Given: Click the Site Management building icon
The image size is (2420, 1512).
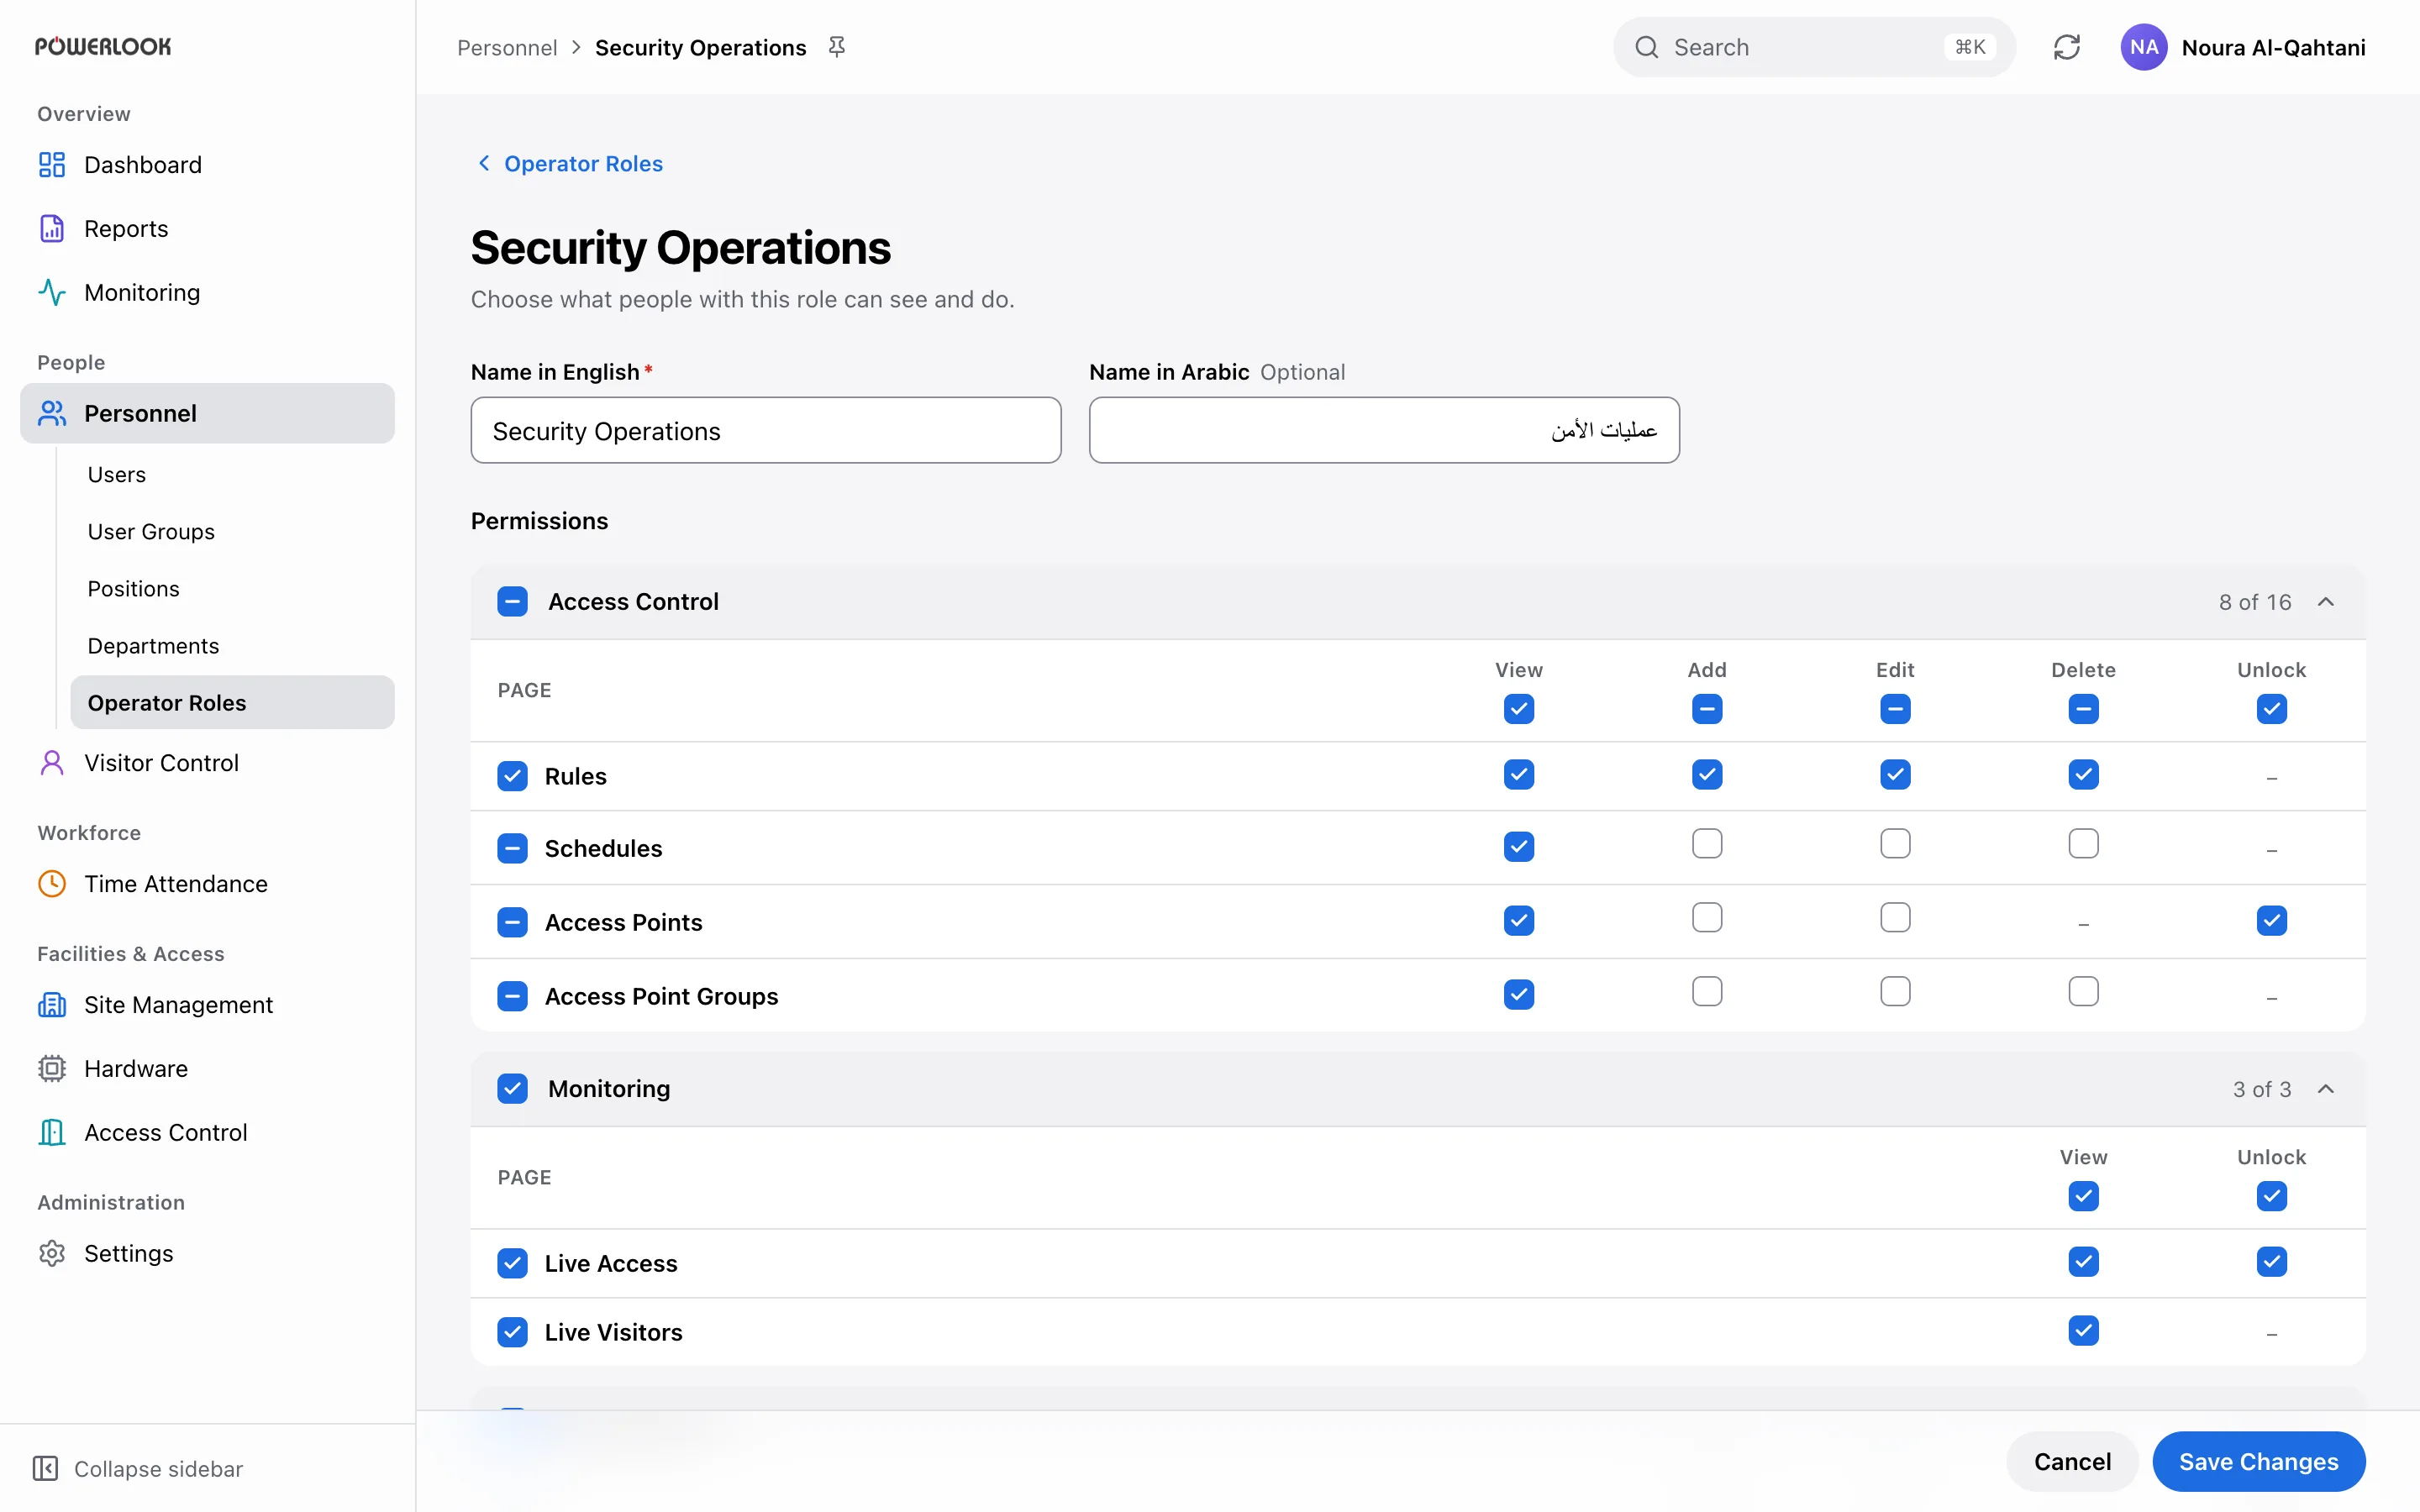Looking at the screenshot, I should click(52, 1005).
